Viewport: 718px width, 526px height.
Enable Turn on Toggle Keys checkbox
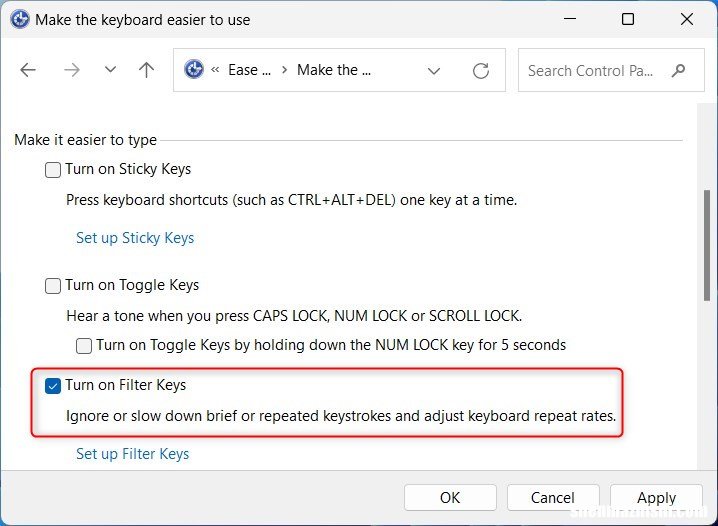pyautogui.click(x=53, y=286)
